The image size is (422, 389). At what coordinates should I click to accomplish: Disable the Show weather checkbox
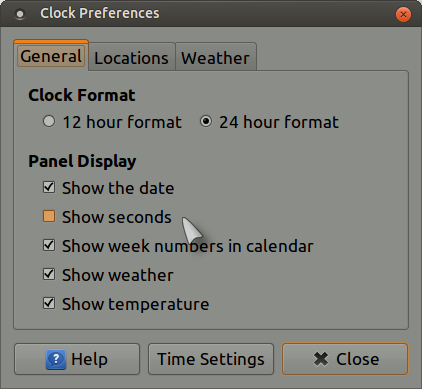tap(49, 274)
